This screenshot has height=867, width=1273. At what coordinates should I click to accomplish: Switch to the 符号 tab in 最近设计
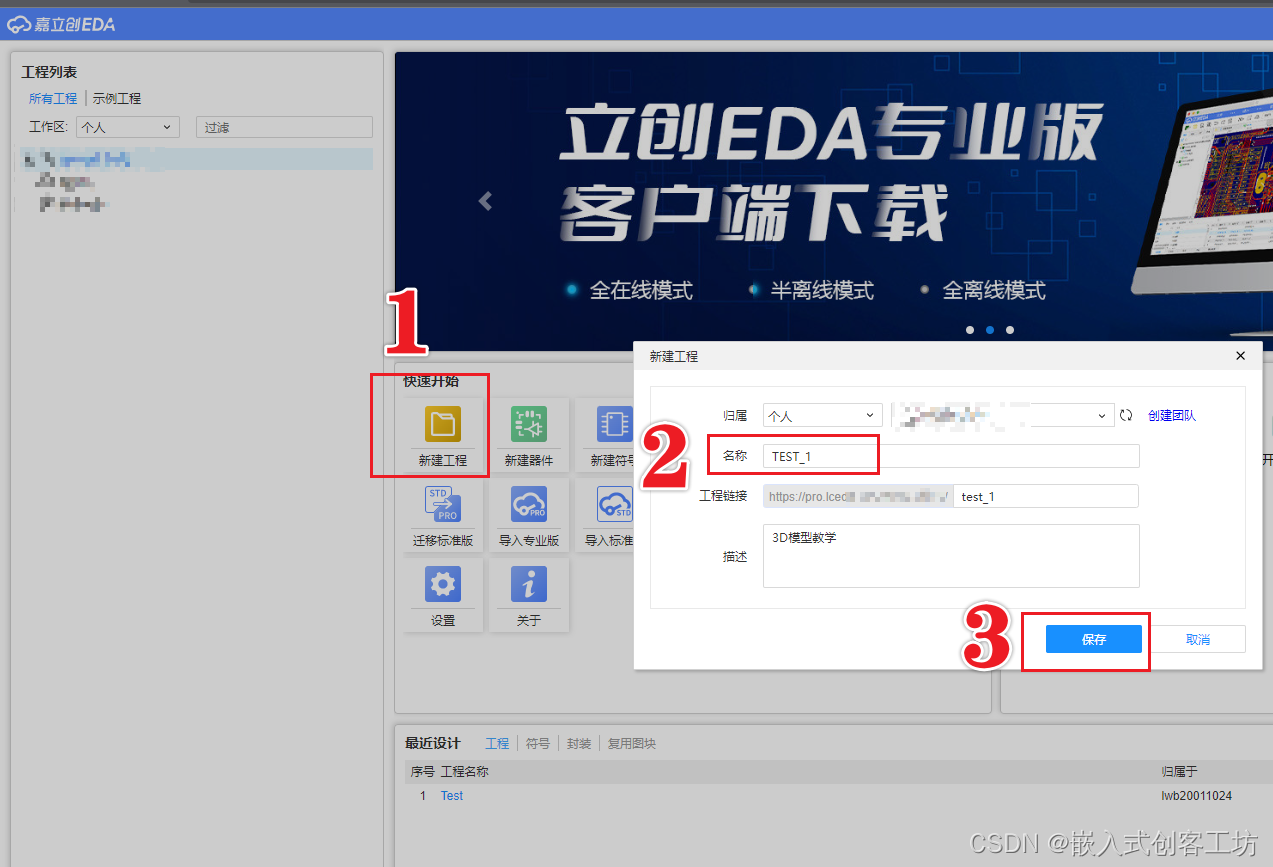(x=538, y=743)
